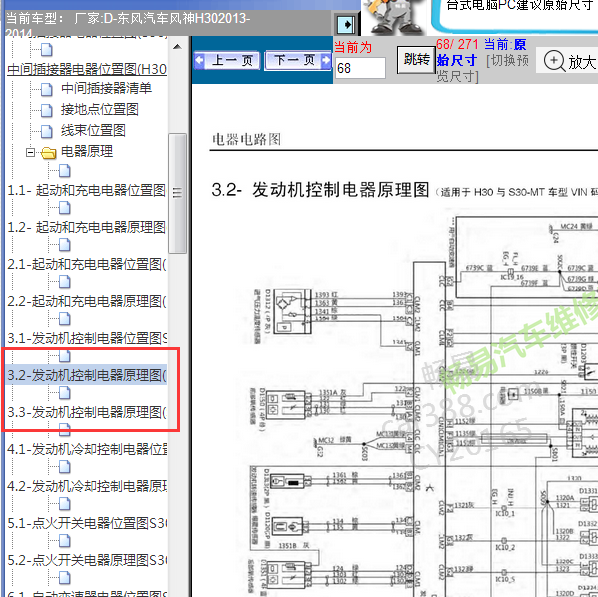Click page icon above 4.2-发动机冷却控制电器原理图
598x597 pixels.
(65, 467)
